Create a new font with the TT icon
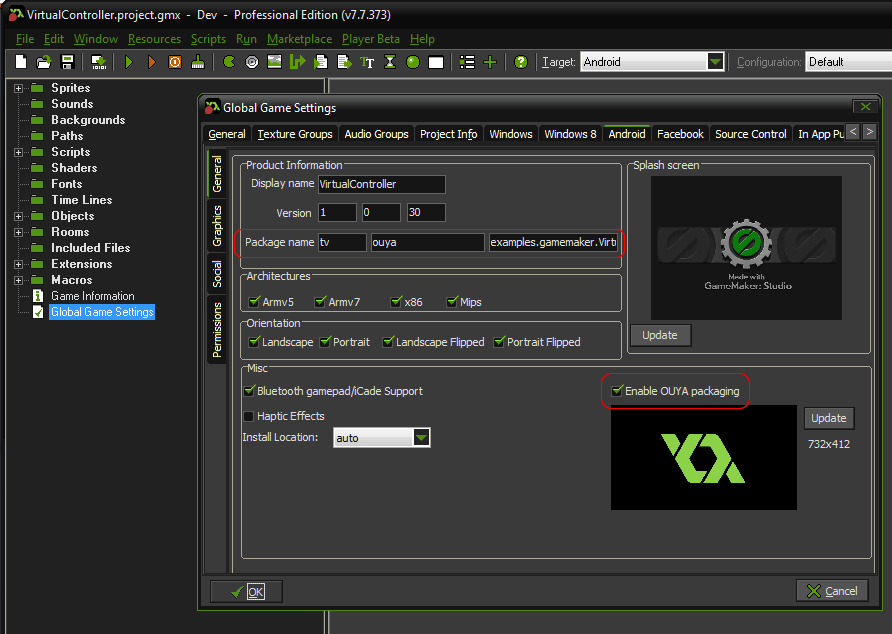The height and width of the screenshot is (634, 892). [x=366, y=61]
